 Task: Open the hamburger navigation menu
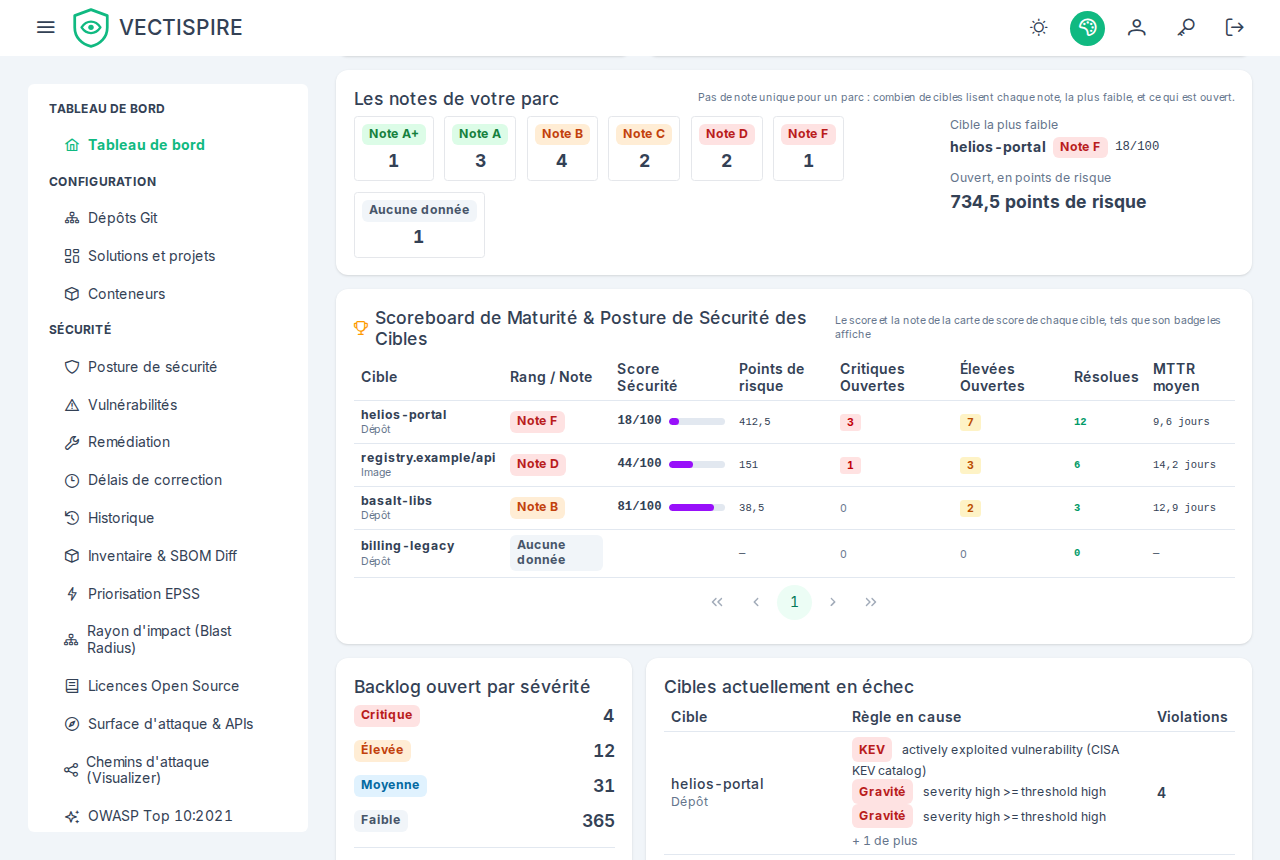click(45, 27)
